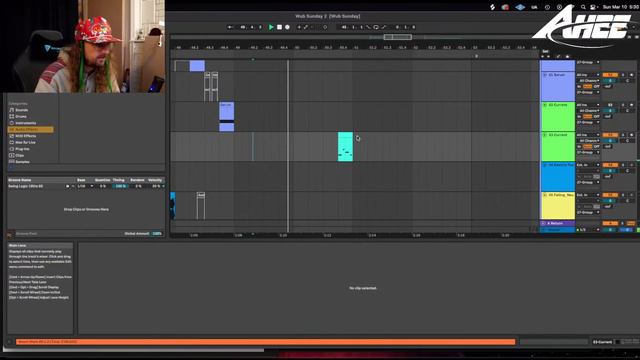Click the groove Velocity value
The height and width of the screenshot is (360, 640).
156,186
